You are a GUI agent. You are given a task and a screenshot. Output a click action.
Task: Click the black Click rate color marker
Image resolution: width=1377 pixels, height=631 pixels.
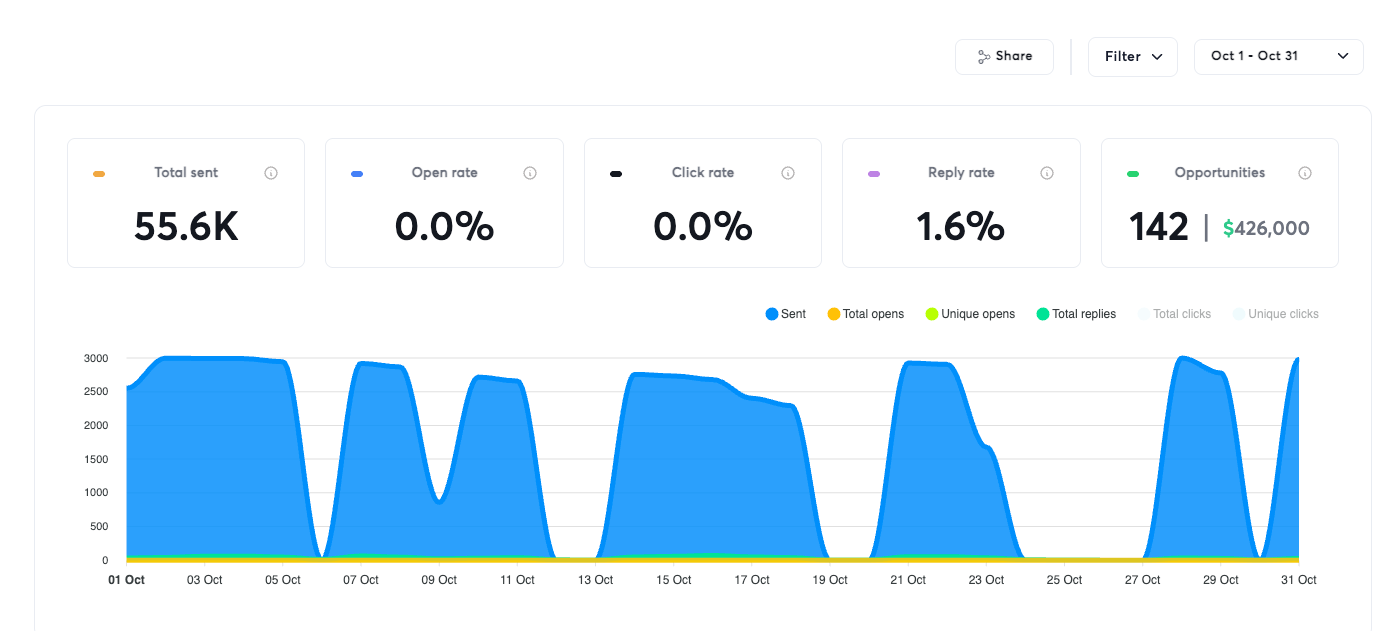616,174
